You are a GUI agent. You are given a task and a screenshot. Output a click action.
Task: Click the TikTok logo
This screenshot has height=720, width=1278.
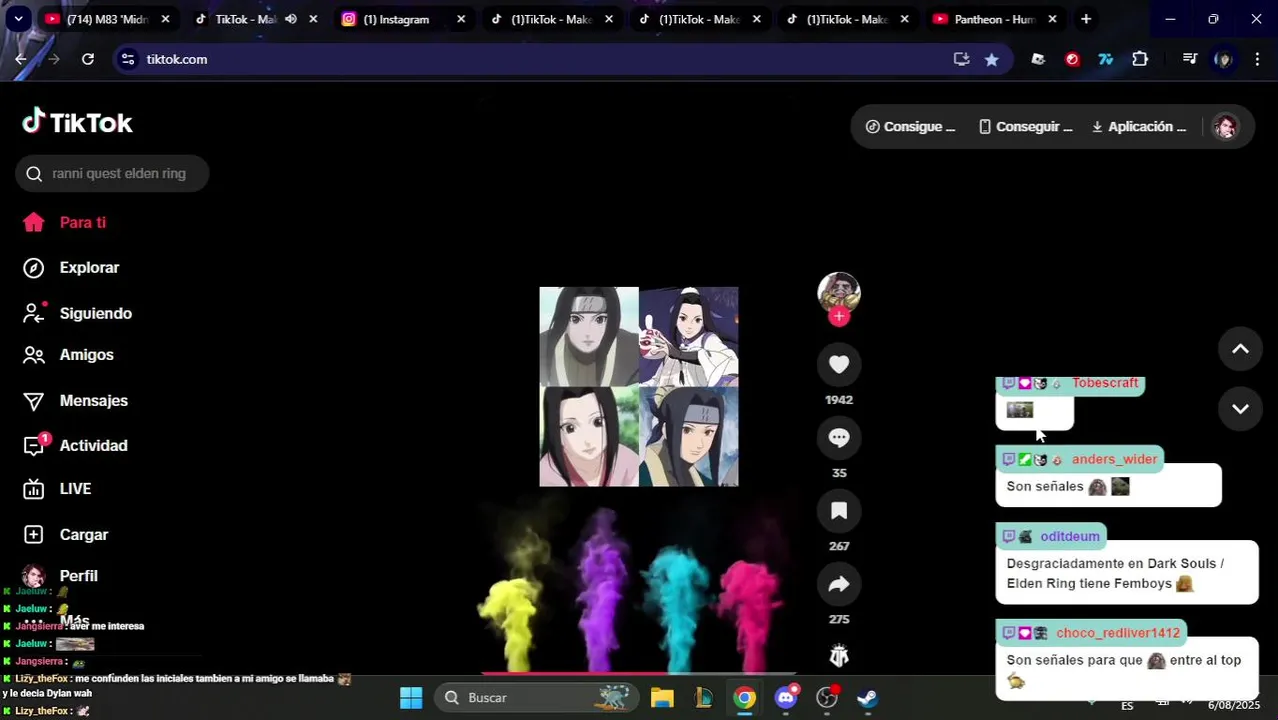coord(77,122)
